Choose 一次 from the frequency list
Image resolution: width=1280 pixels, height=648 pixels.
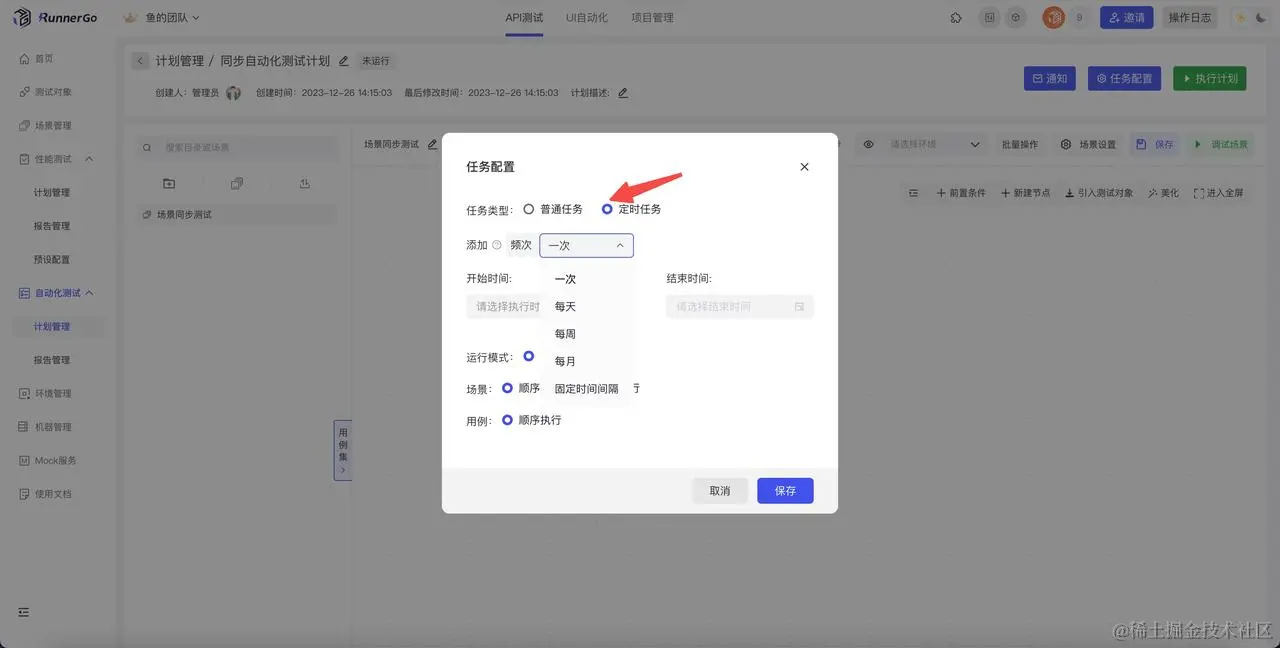coord(587,279)
